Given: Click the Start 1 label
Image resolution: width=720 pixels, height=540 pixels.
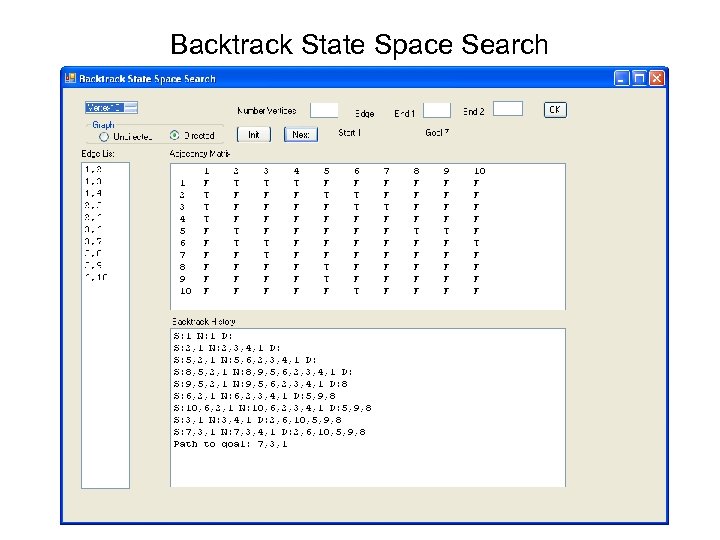Looking at the screenshot, I should [x=349, y=133].
